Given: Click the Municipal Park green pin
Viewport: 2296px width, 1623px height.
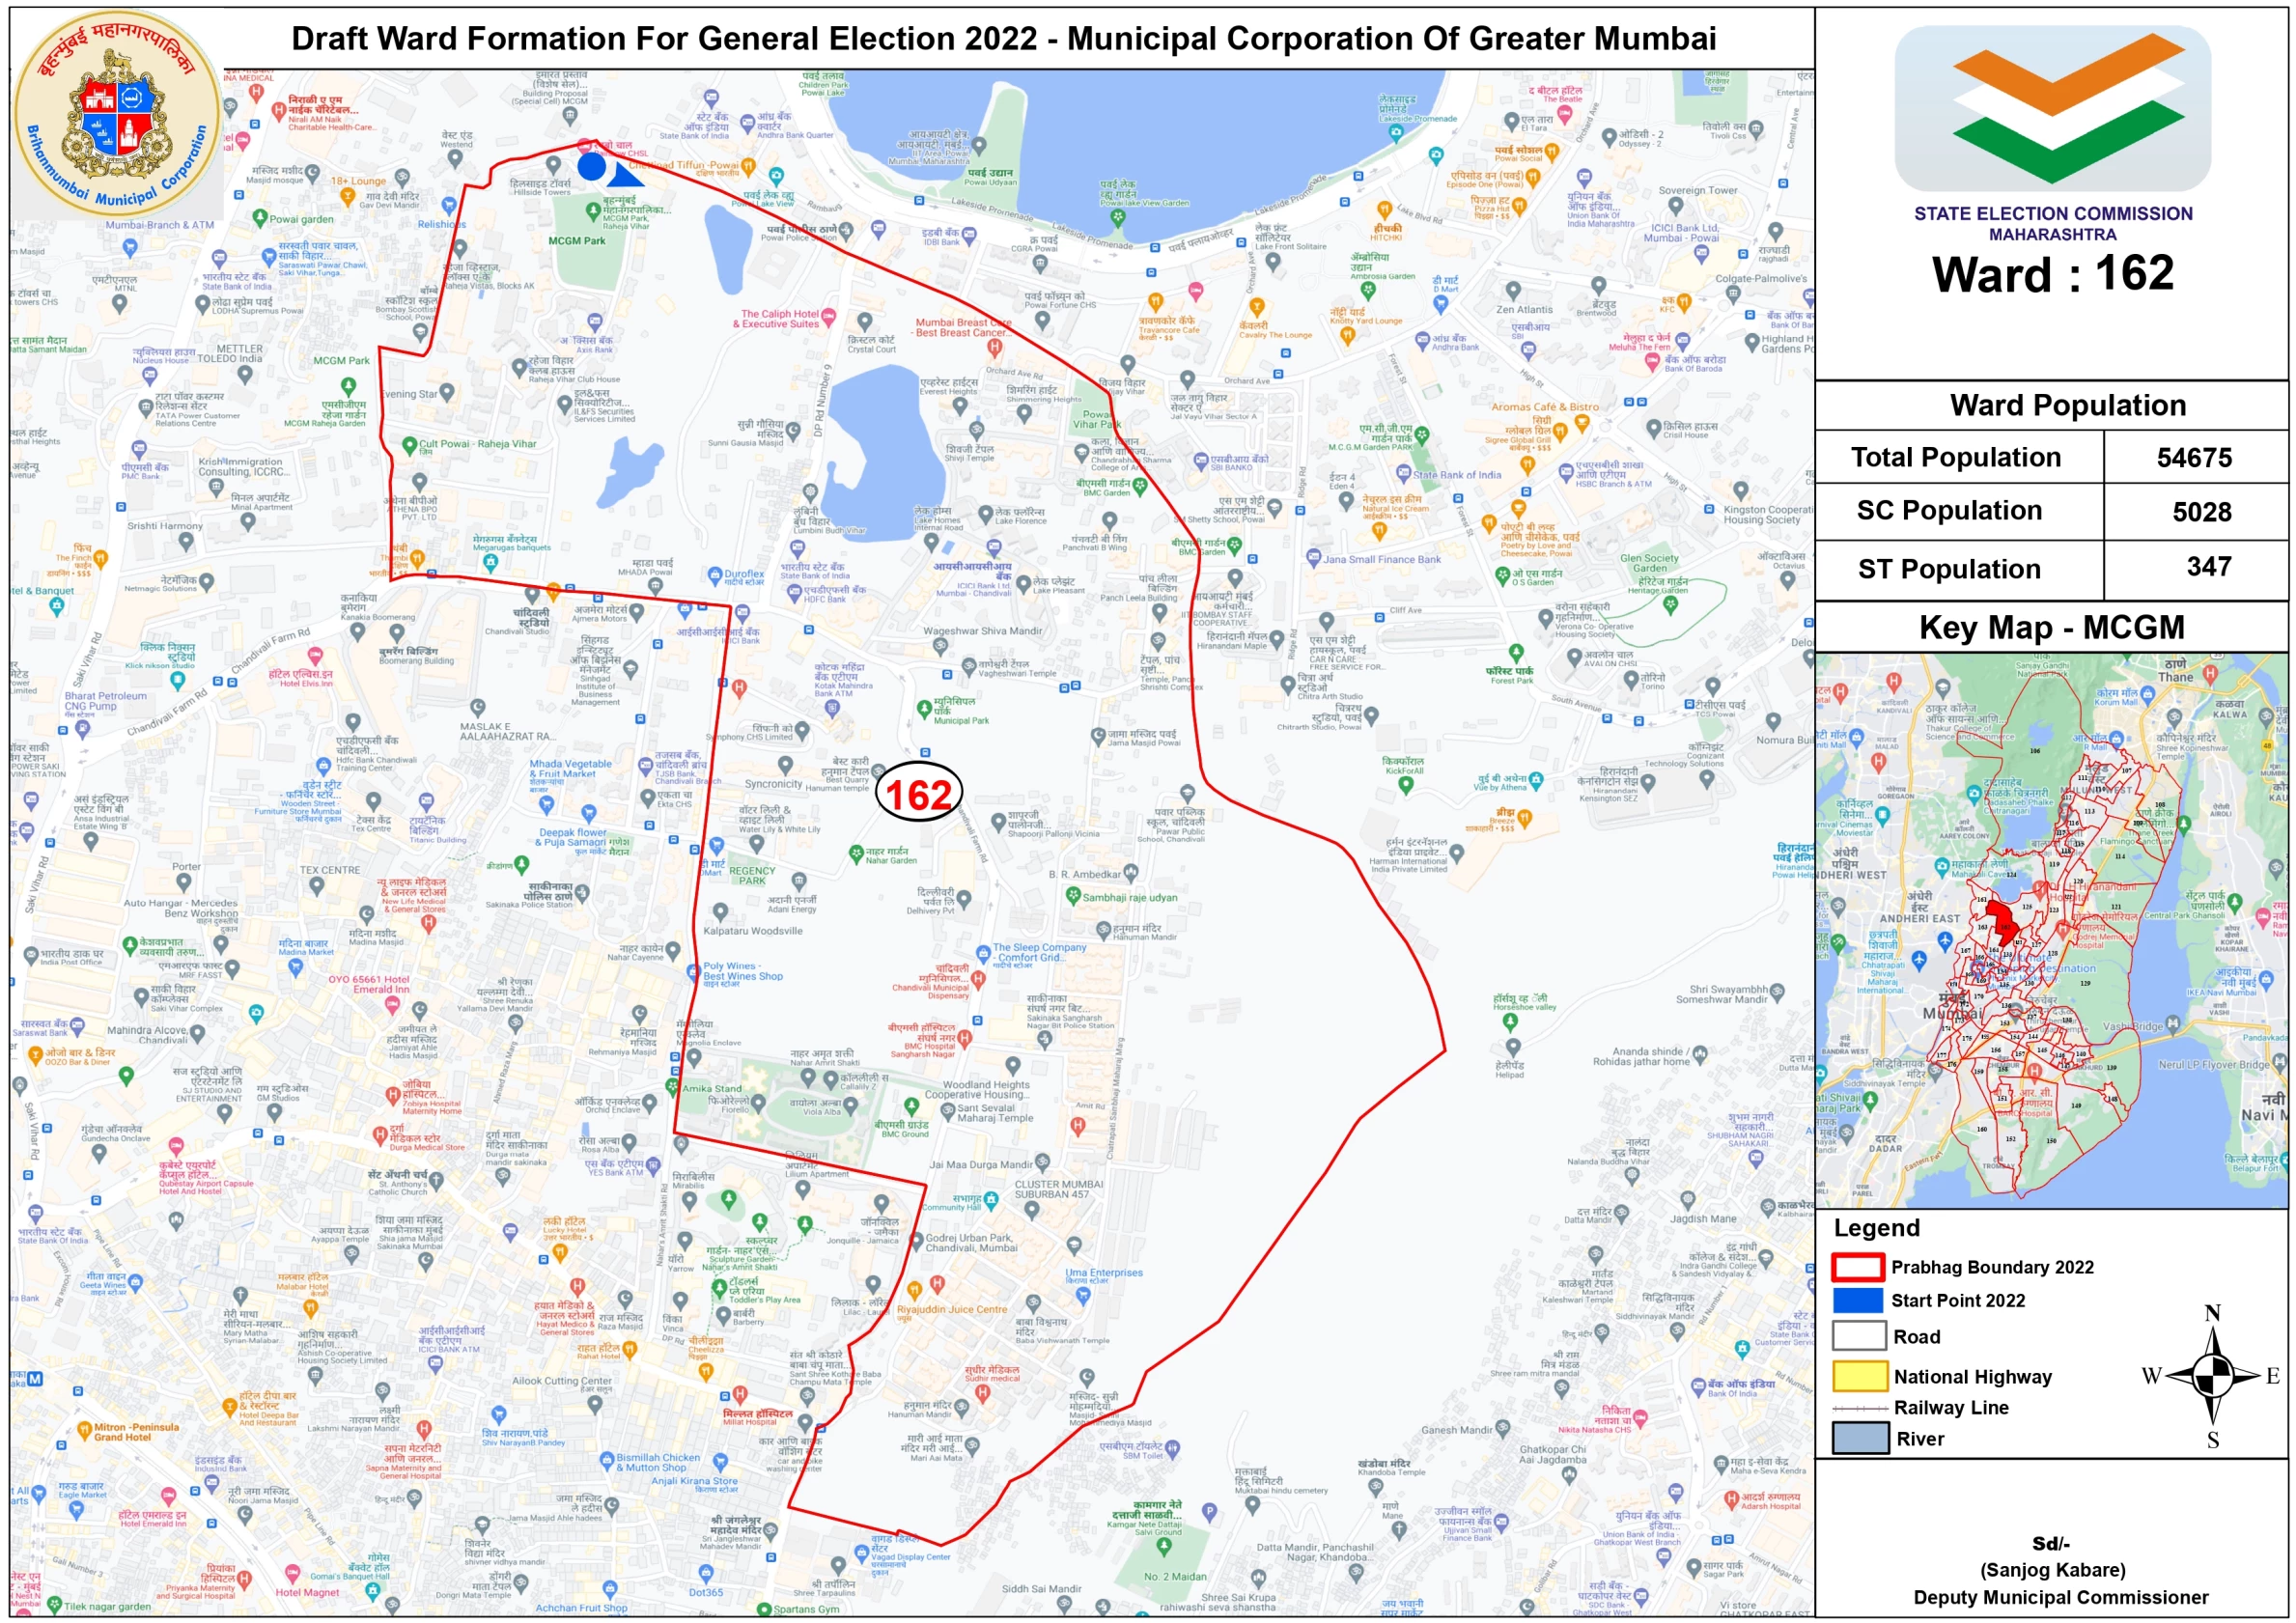Looking at the screenshot, I should click(924, 709).
